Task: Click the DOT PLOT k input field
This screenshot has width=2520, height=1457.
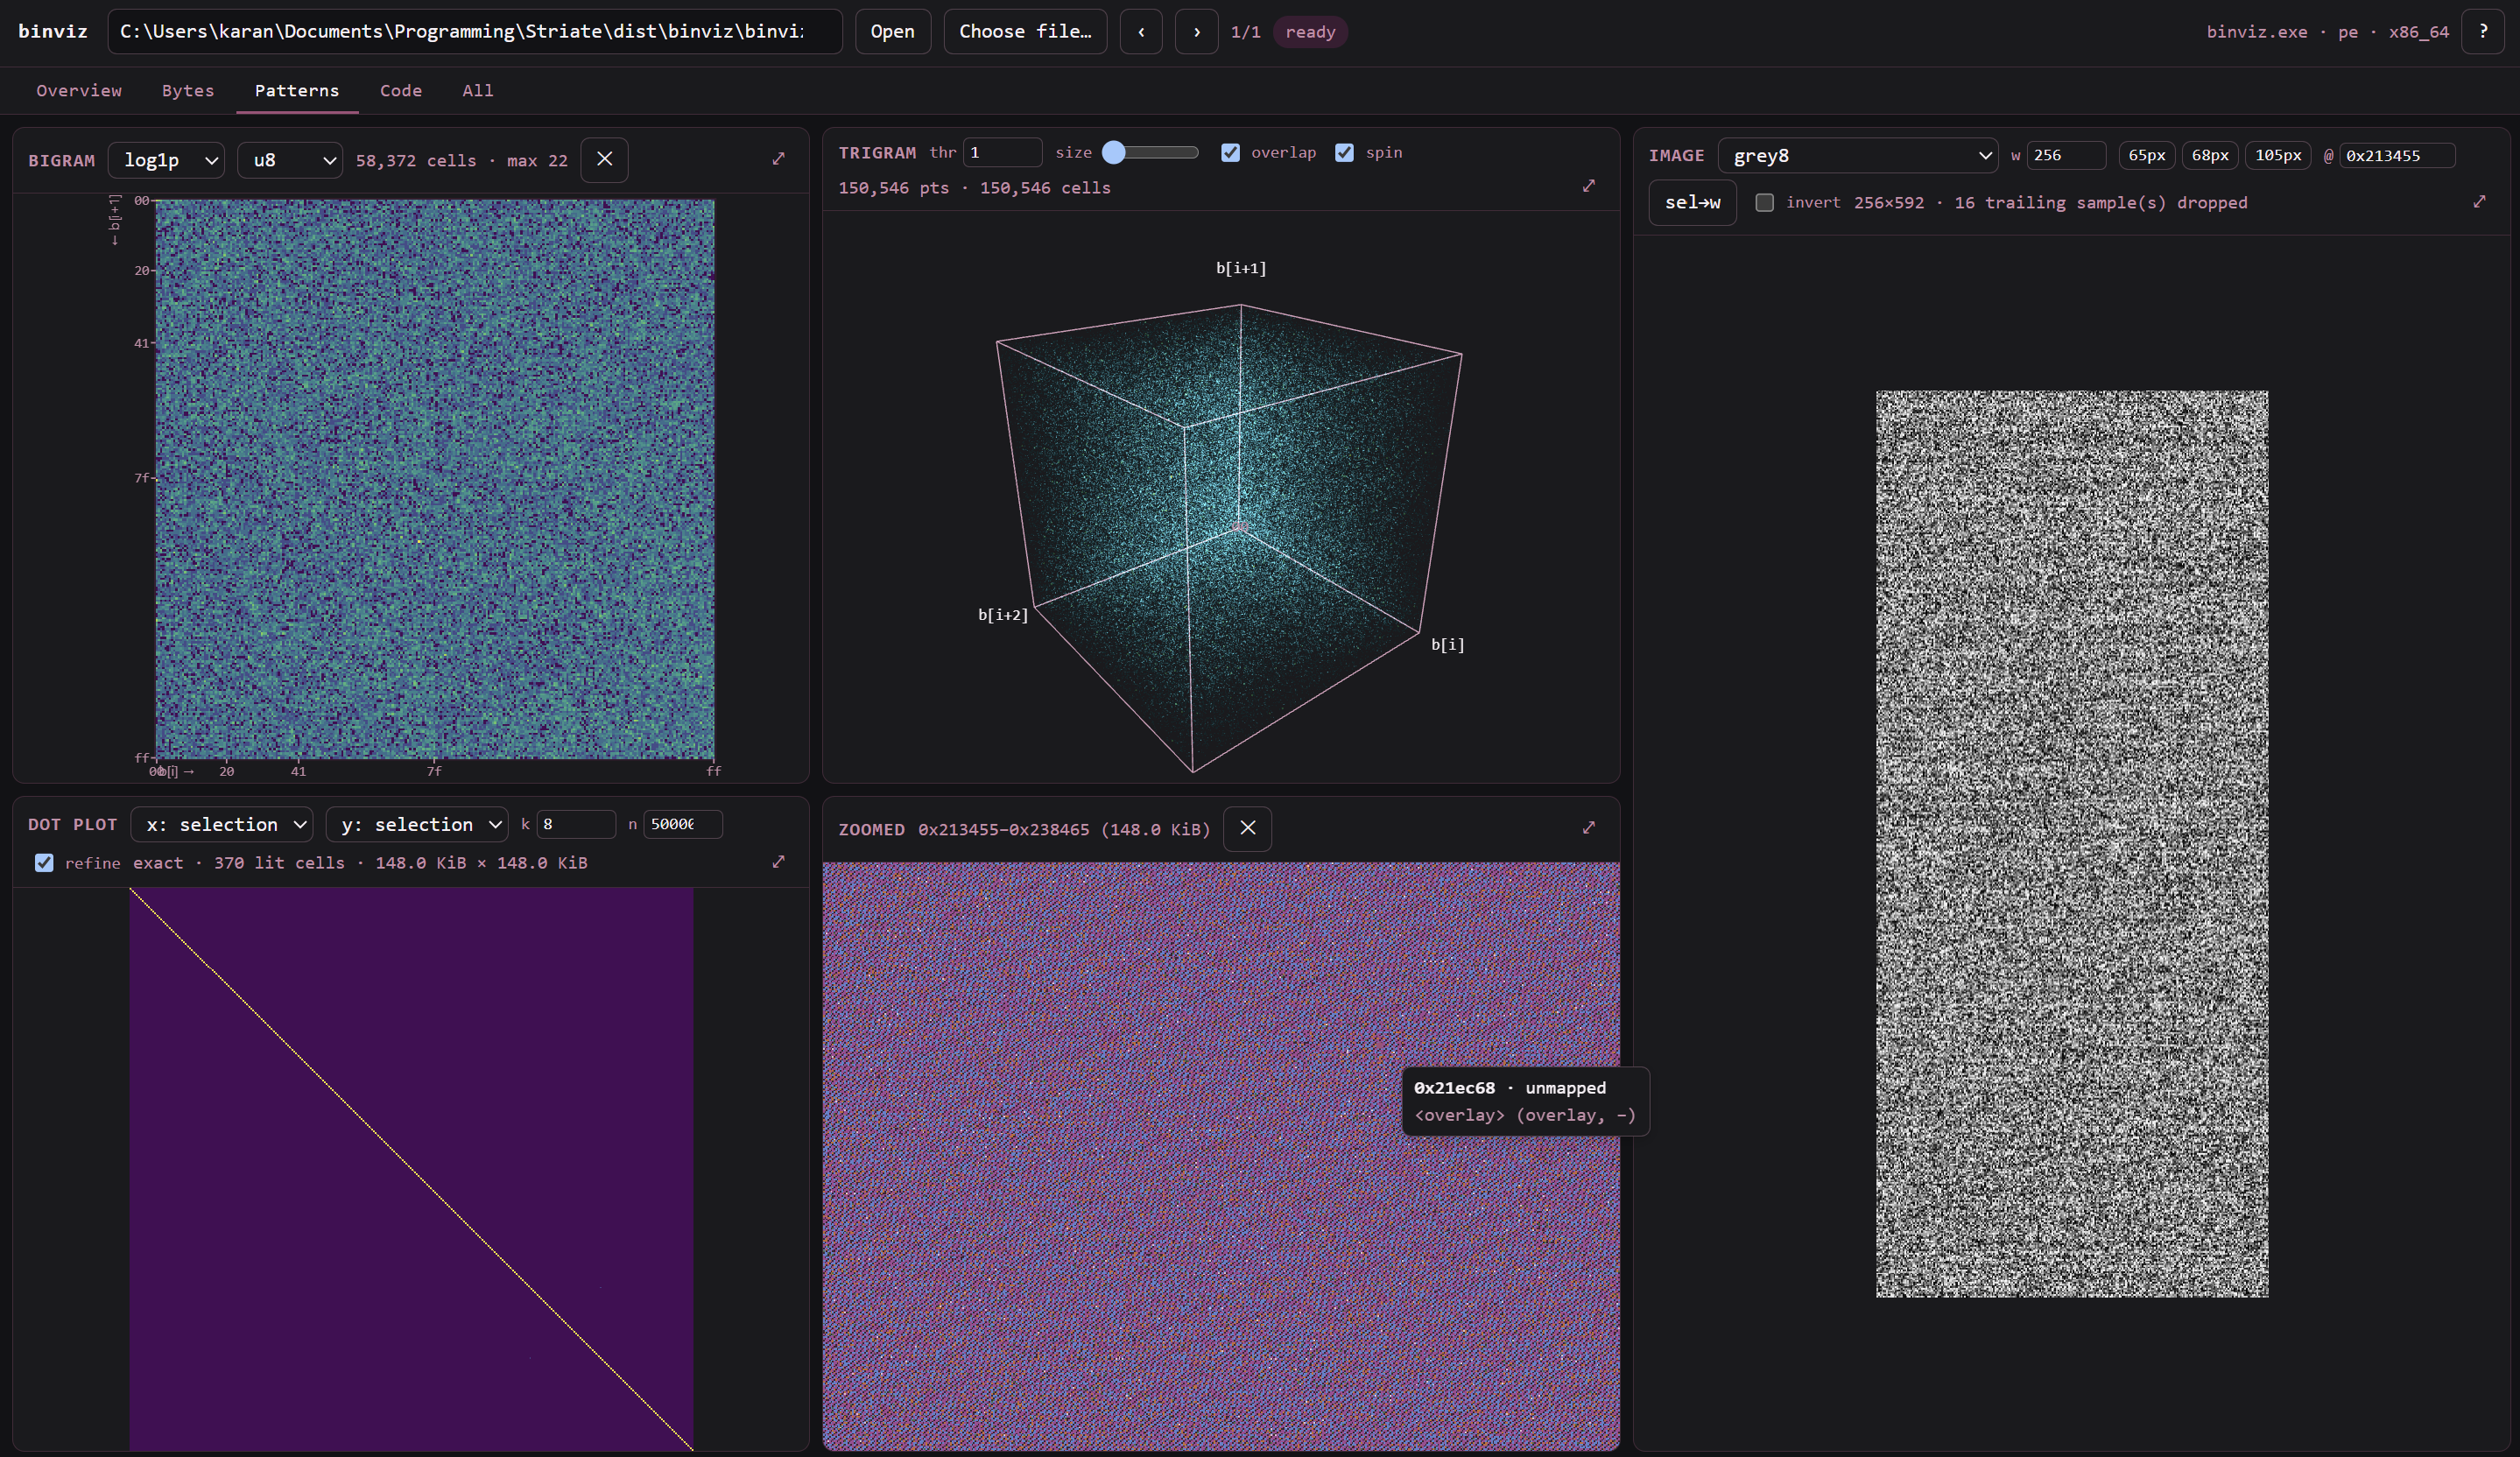Action: coord(576,824)
